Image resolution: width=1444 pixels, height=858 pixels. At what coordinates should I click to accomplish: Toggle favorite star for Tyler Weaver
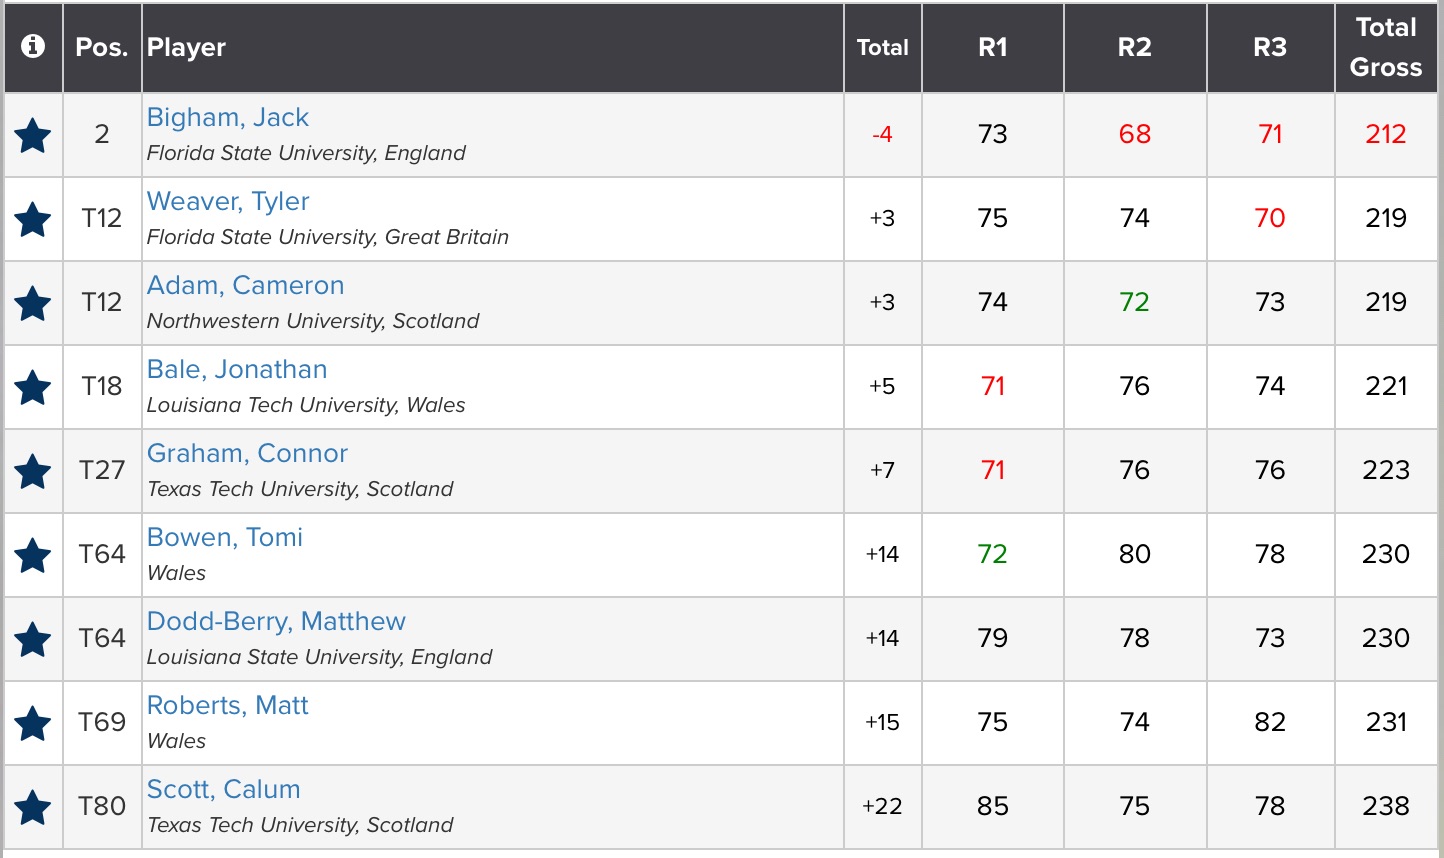pos(33,219)
